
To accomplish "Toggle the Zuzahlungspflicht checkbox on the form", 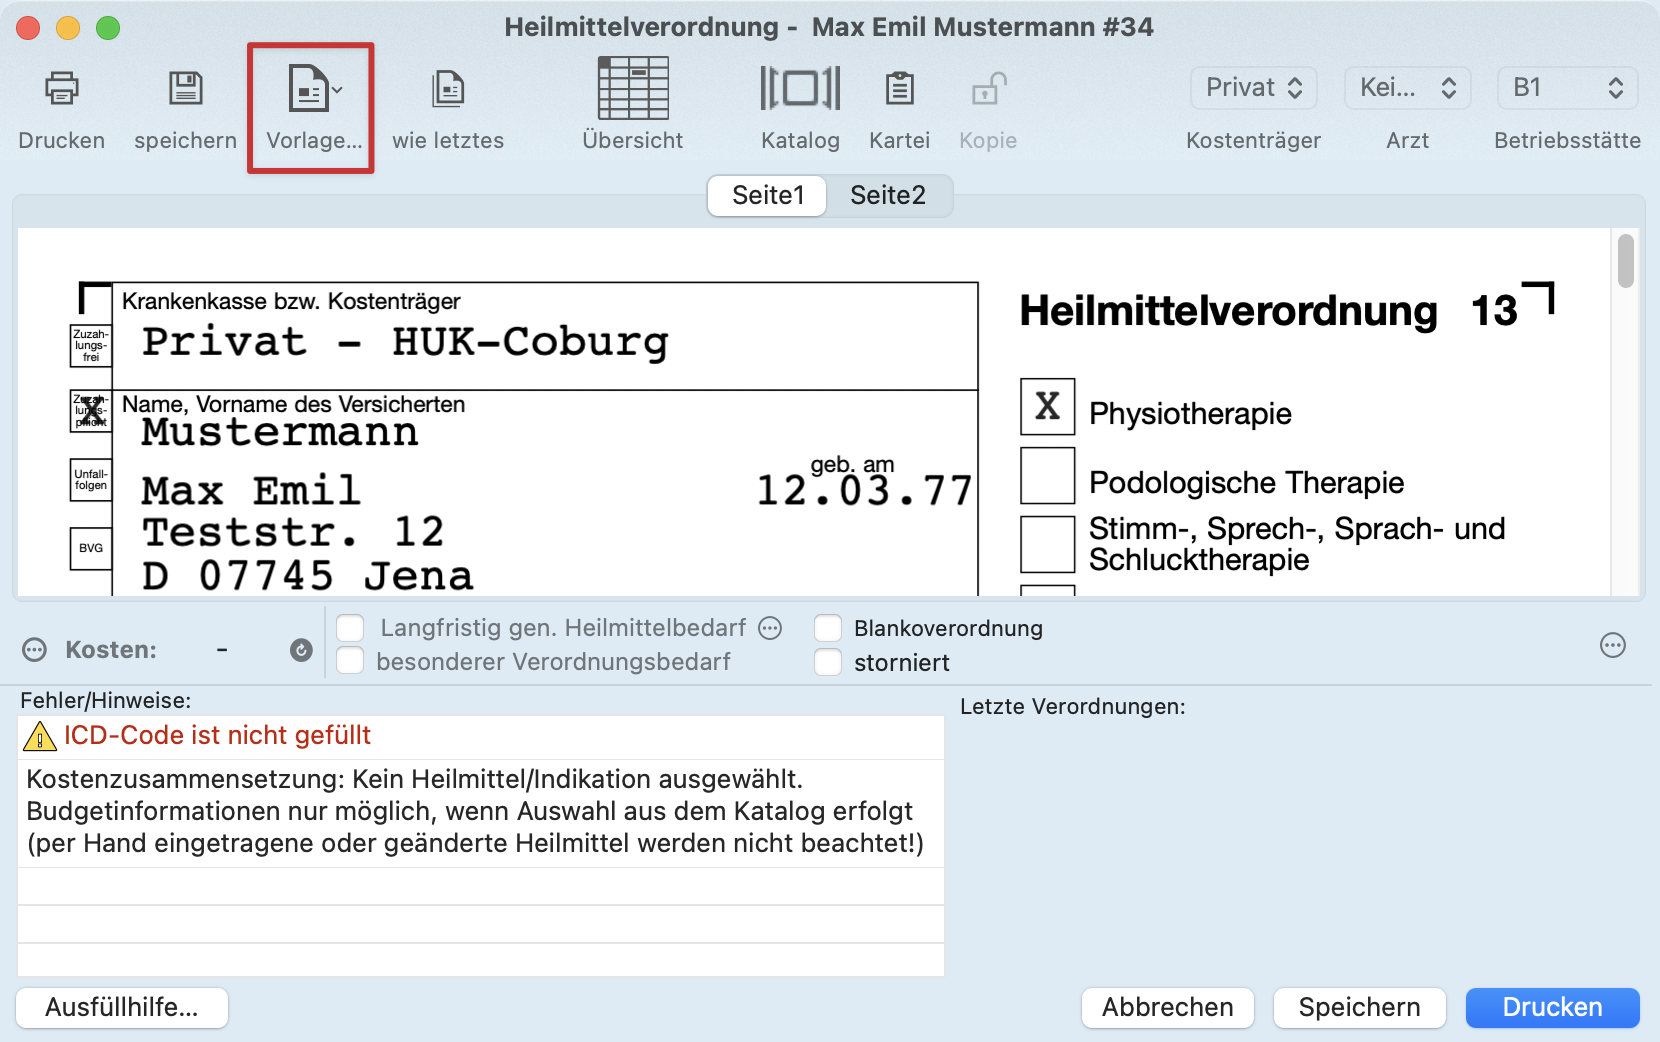I will click(91, 411).
